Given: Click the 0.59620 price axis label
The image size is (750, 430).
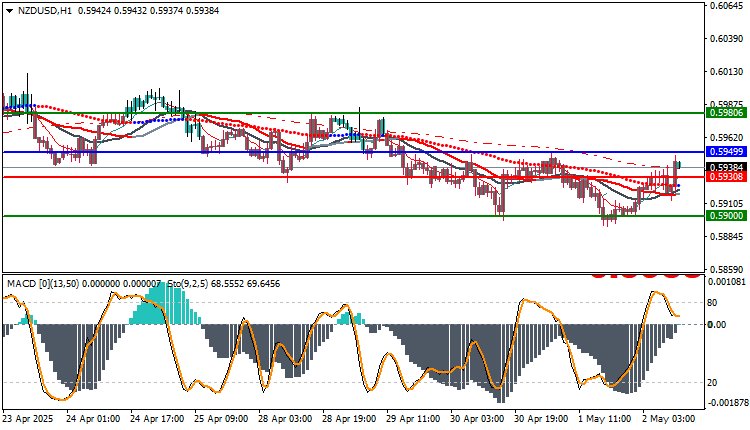Looking at the screenshot, I should [x=727, y=138].
